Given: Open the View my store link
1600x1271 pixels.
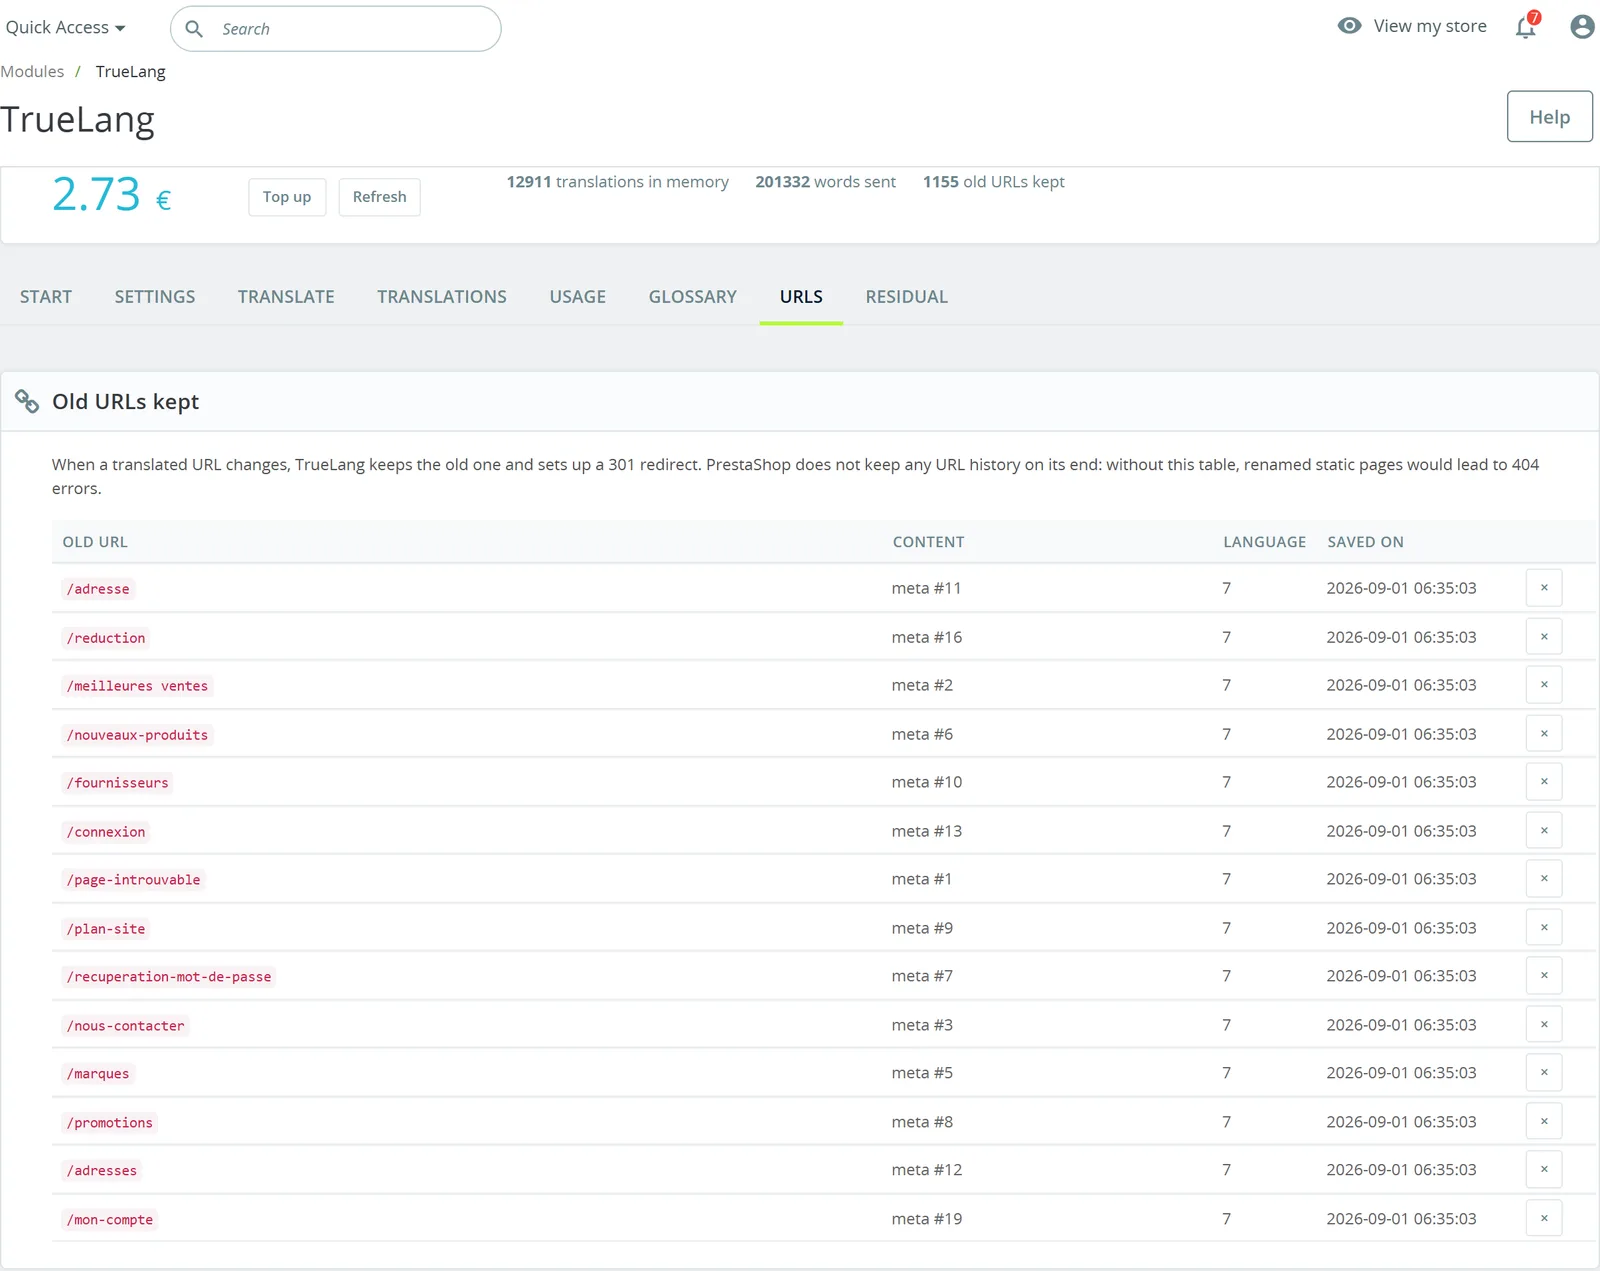Looking at the screenshot, I should pyautogui.click(x=1430, y=26).
